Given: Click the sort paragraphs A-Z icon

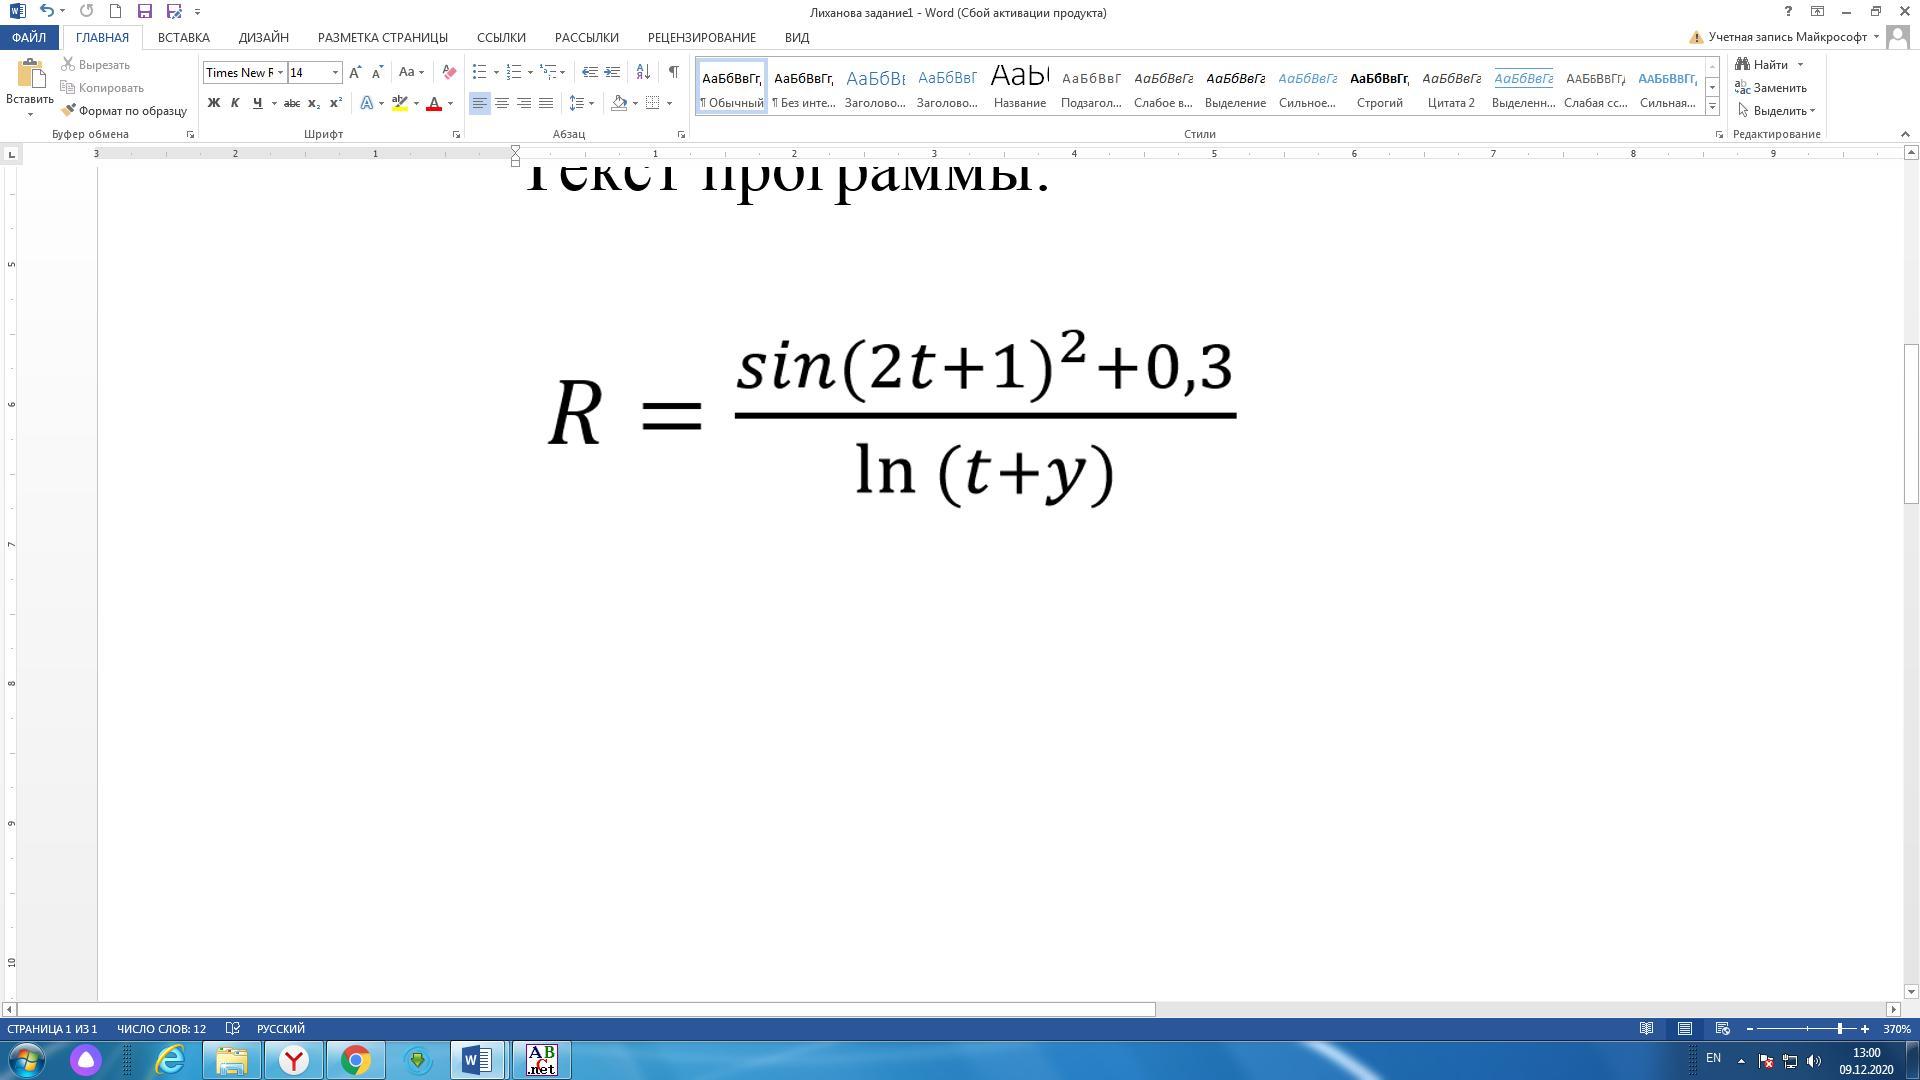Looking at the screenshot, I should click(643, 72).
